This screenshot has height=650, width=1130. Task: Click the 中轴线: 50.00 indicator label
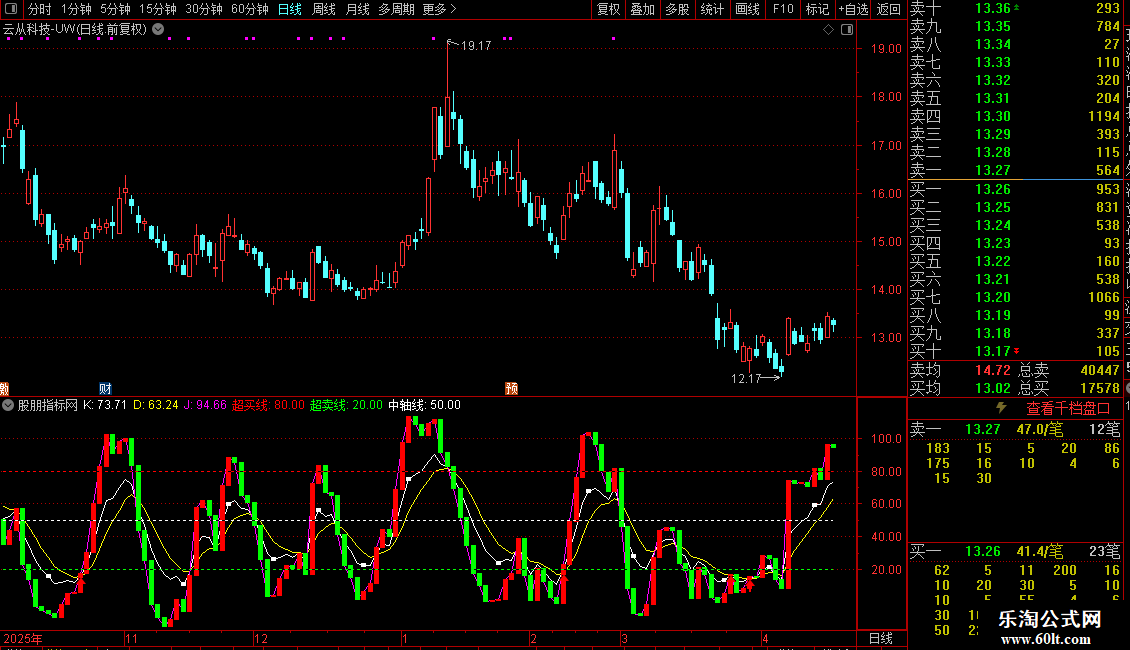(x=424, y=405)
